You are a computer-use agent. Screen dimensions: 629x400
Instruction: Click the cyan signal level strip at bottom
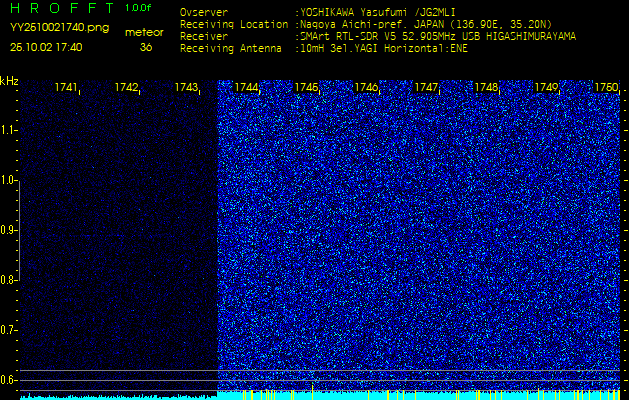[x=320, y=395]
